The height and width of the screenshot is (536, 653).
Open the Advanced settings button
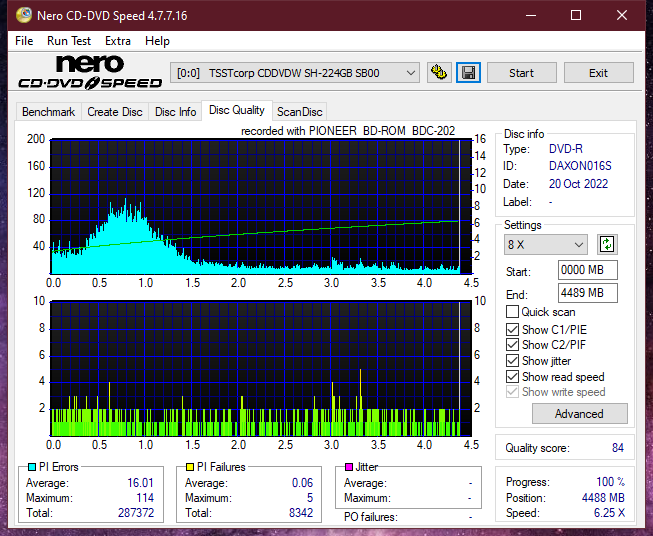[579, 414]
